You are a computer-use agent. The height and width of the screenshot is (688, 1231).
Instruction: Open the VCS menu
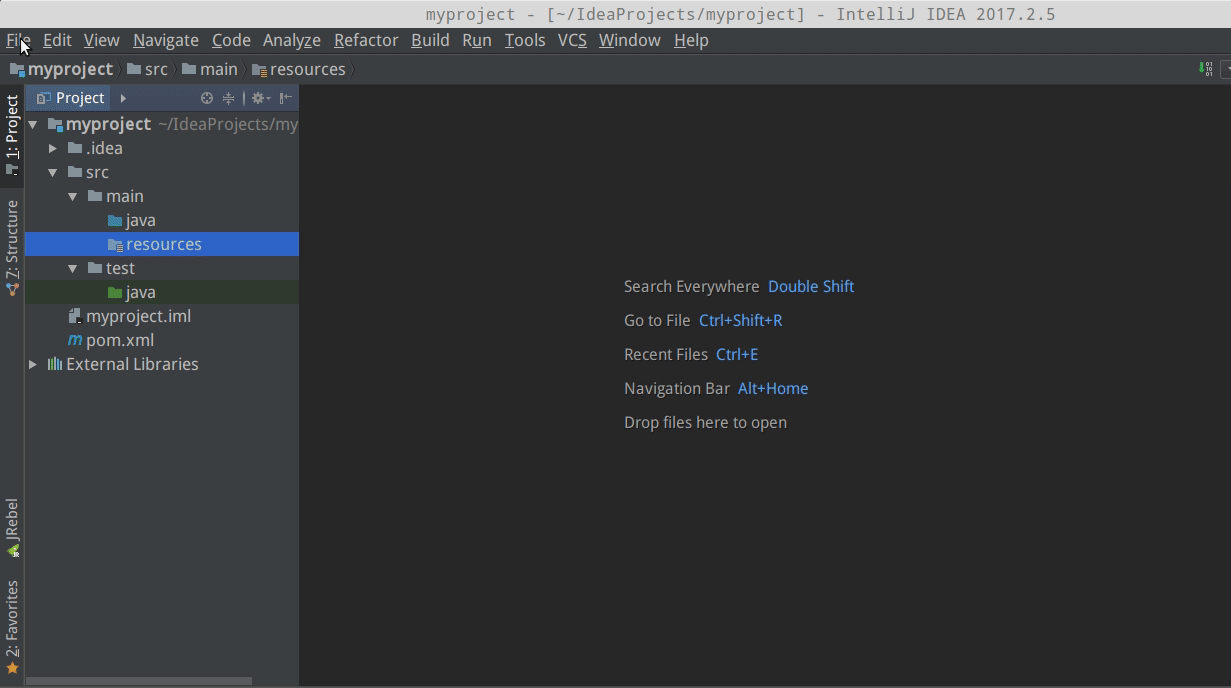pyautogui.click(x=572, y=40)
